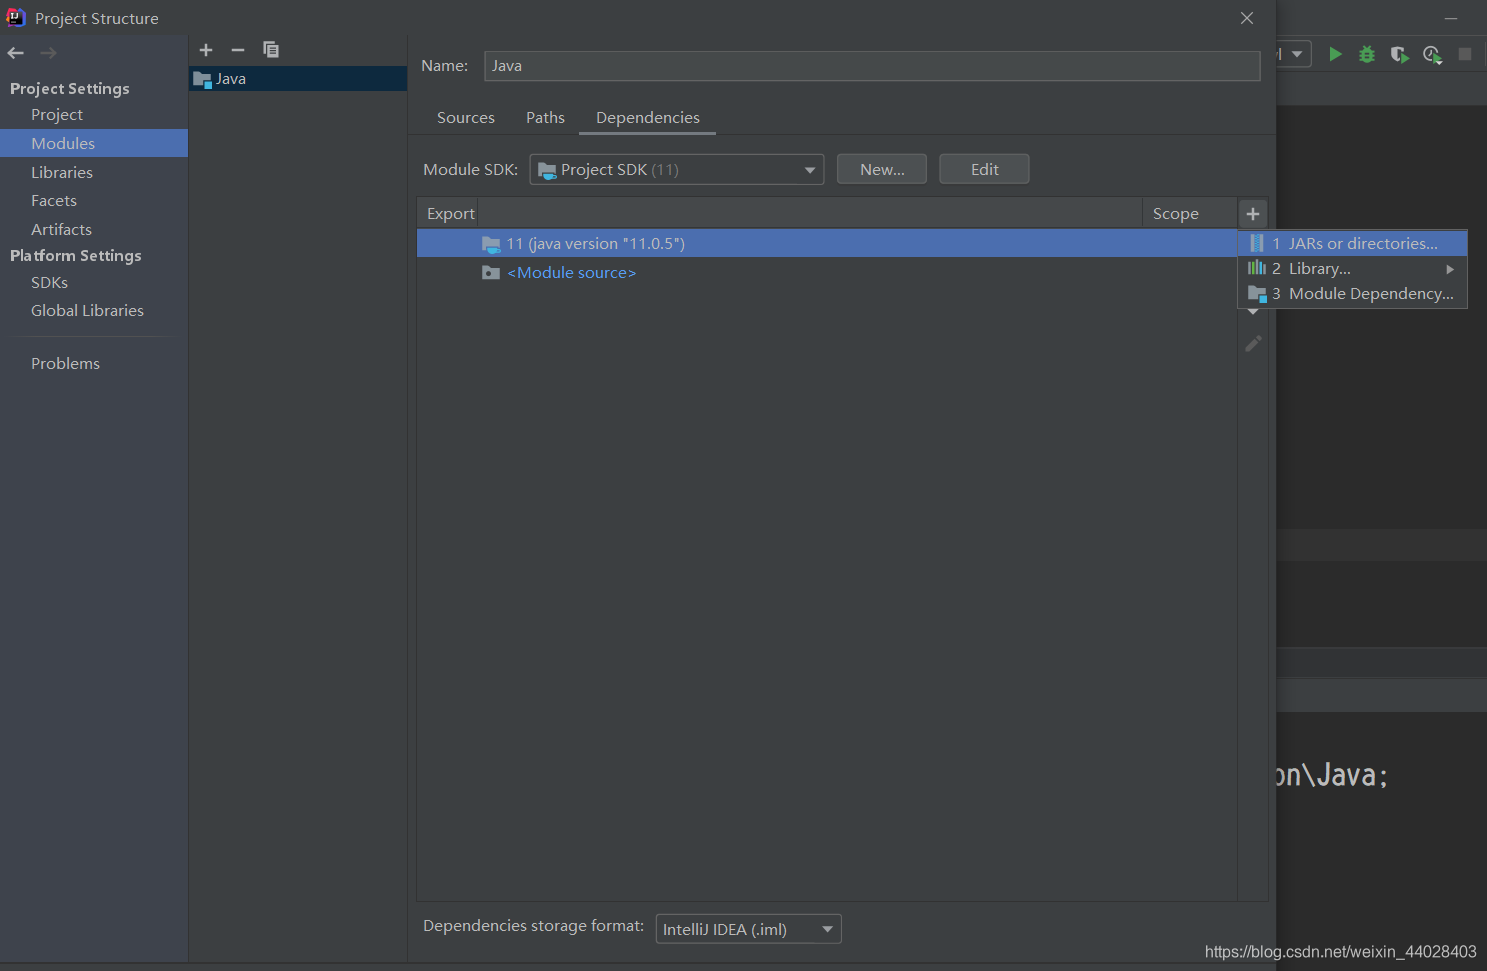1487x971 pixels.
Task: Click the stop icon in IDE toolbar
Action: [1465, 54]
